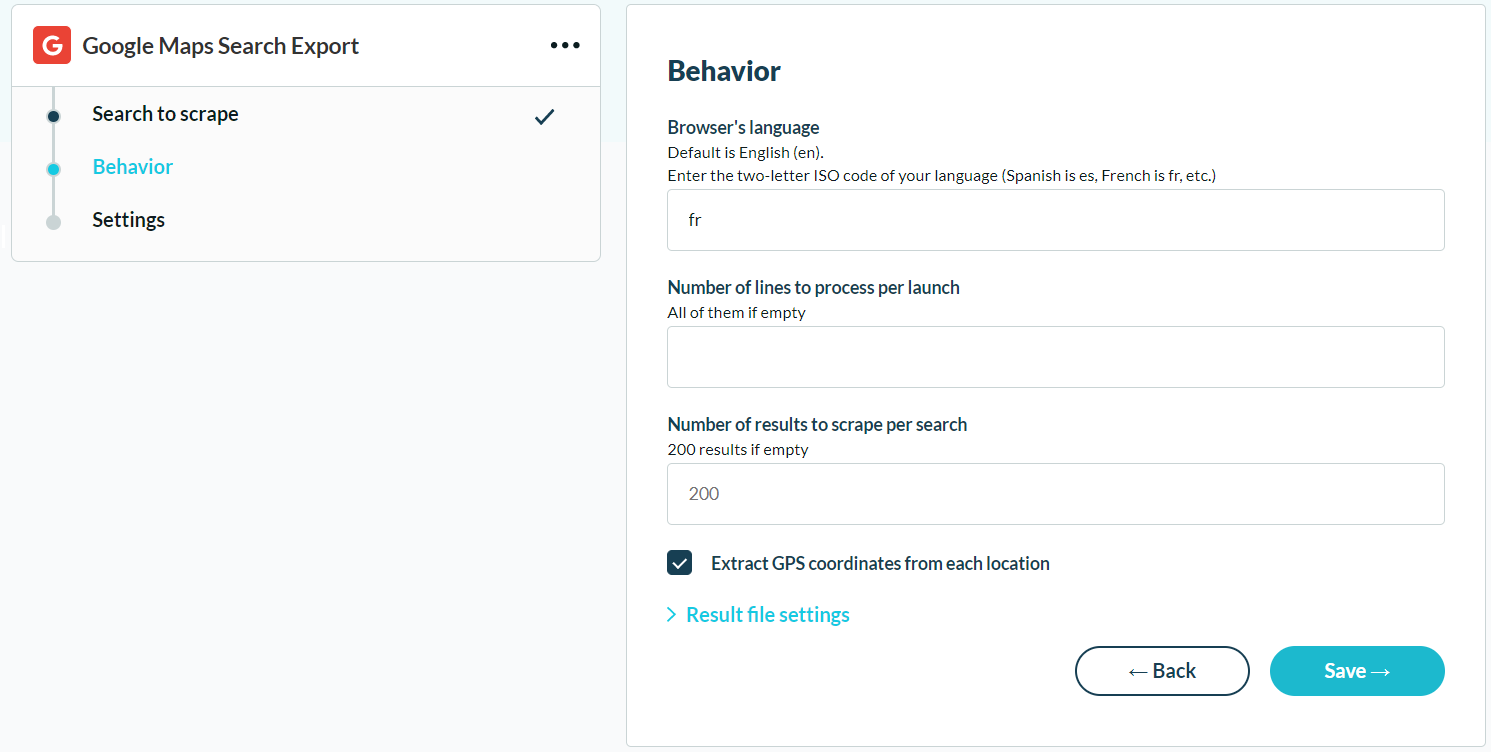Go to the Search to scrape step

(x=165, y=114)
